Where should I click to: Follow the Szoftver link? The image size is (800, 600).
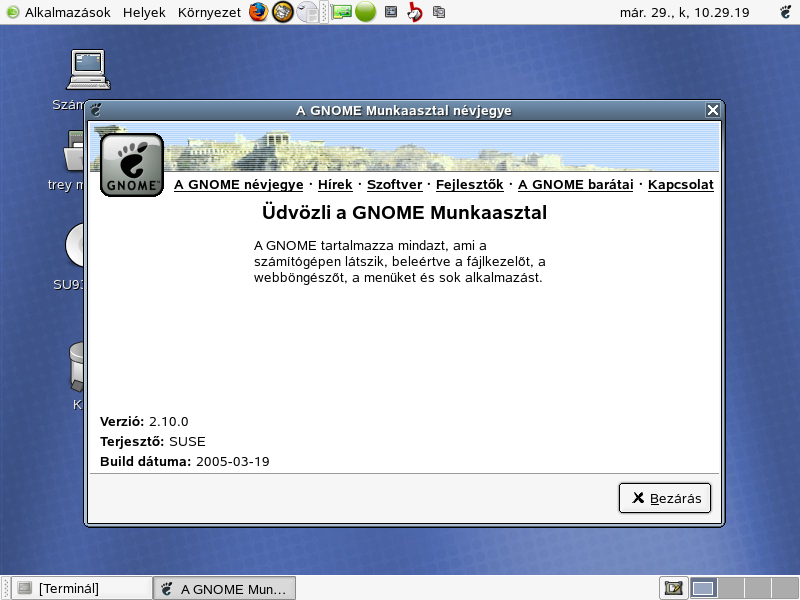coord(394,185)
